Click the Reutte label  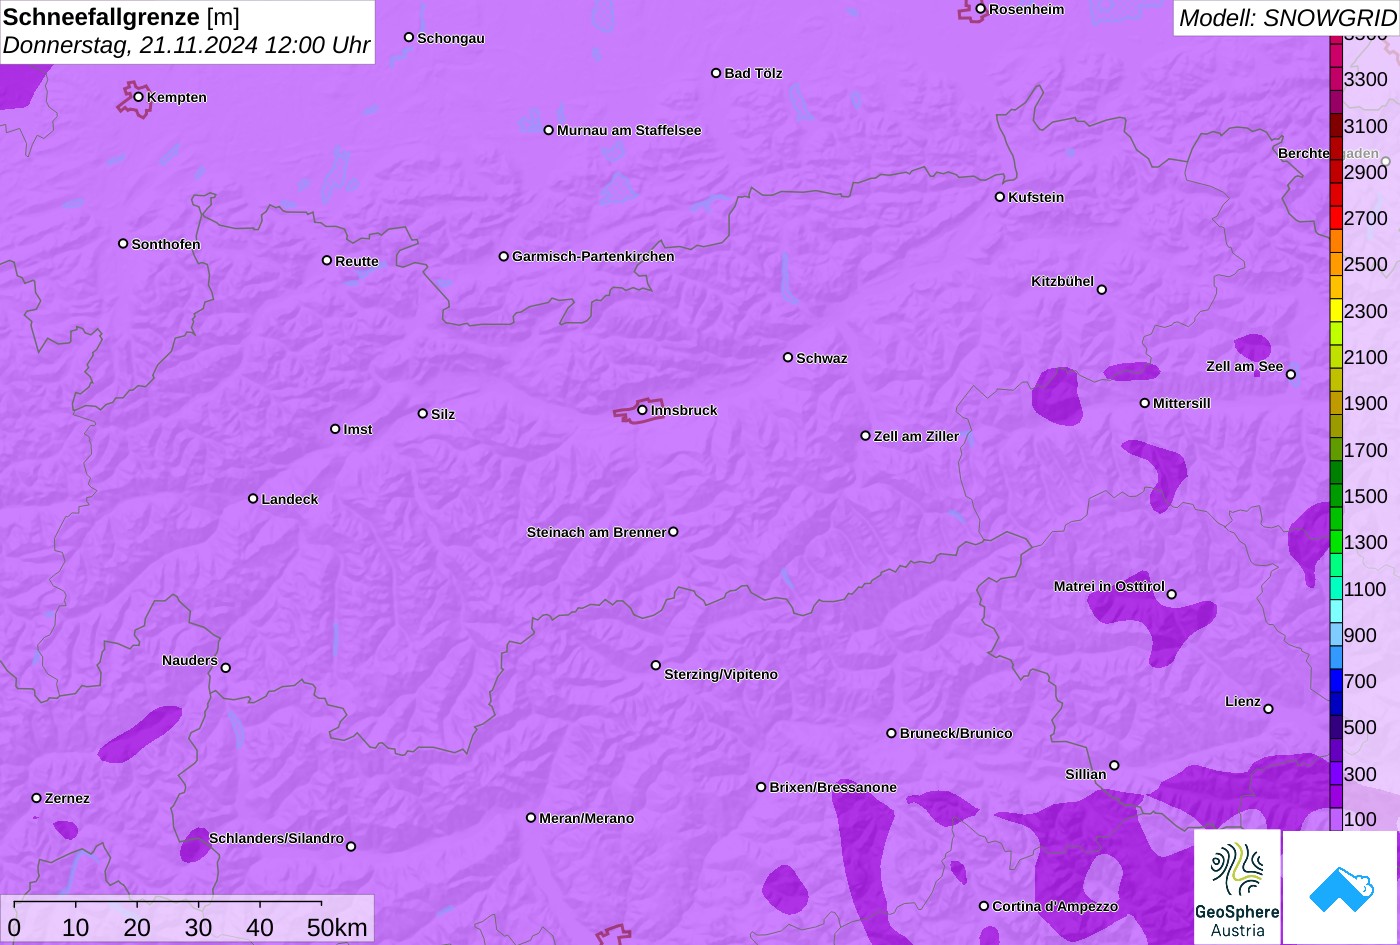pos(357,262)
